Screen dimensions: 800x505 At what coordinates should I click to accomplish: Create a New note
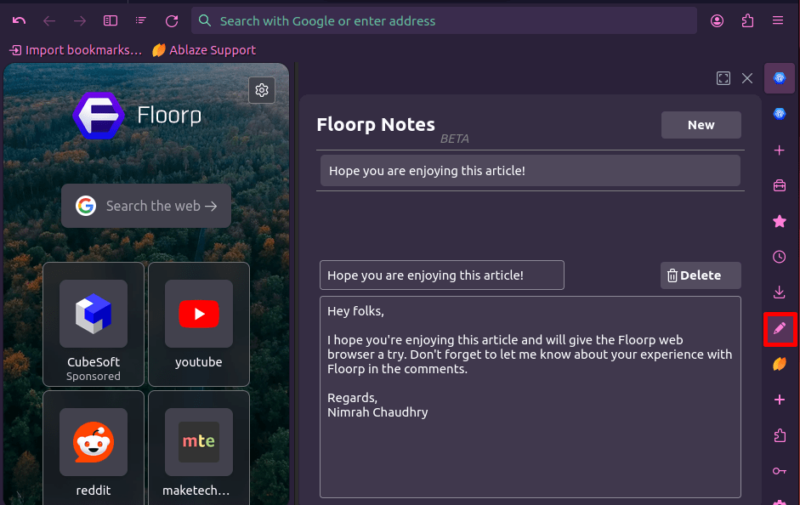pyautogui.click(x=701, y=125)
